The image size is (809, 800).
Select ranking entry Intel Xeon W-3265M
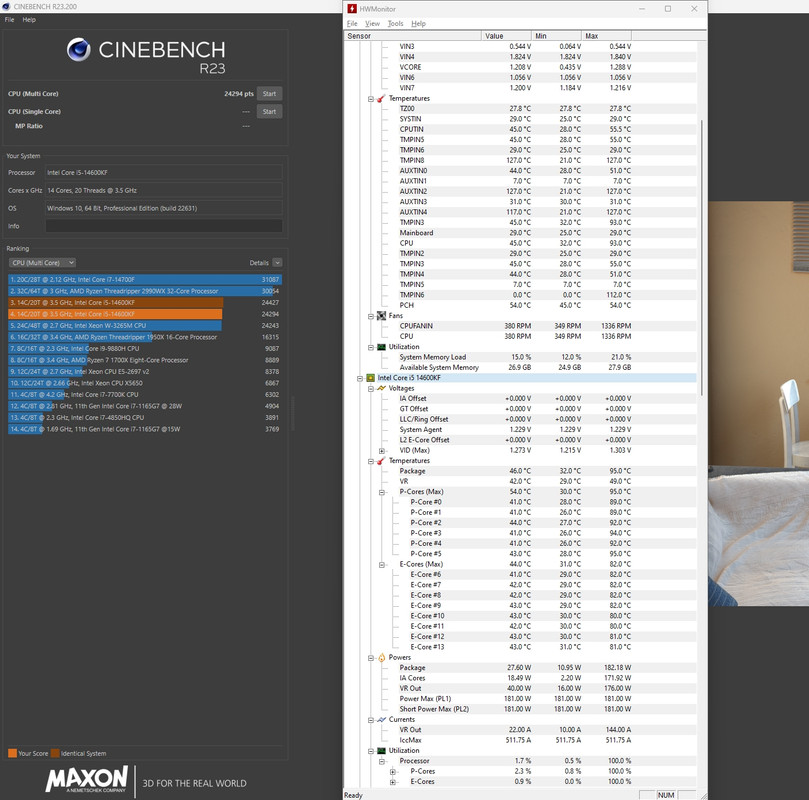(145, 325)
